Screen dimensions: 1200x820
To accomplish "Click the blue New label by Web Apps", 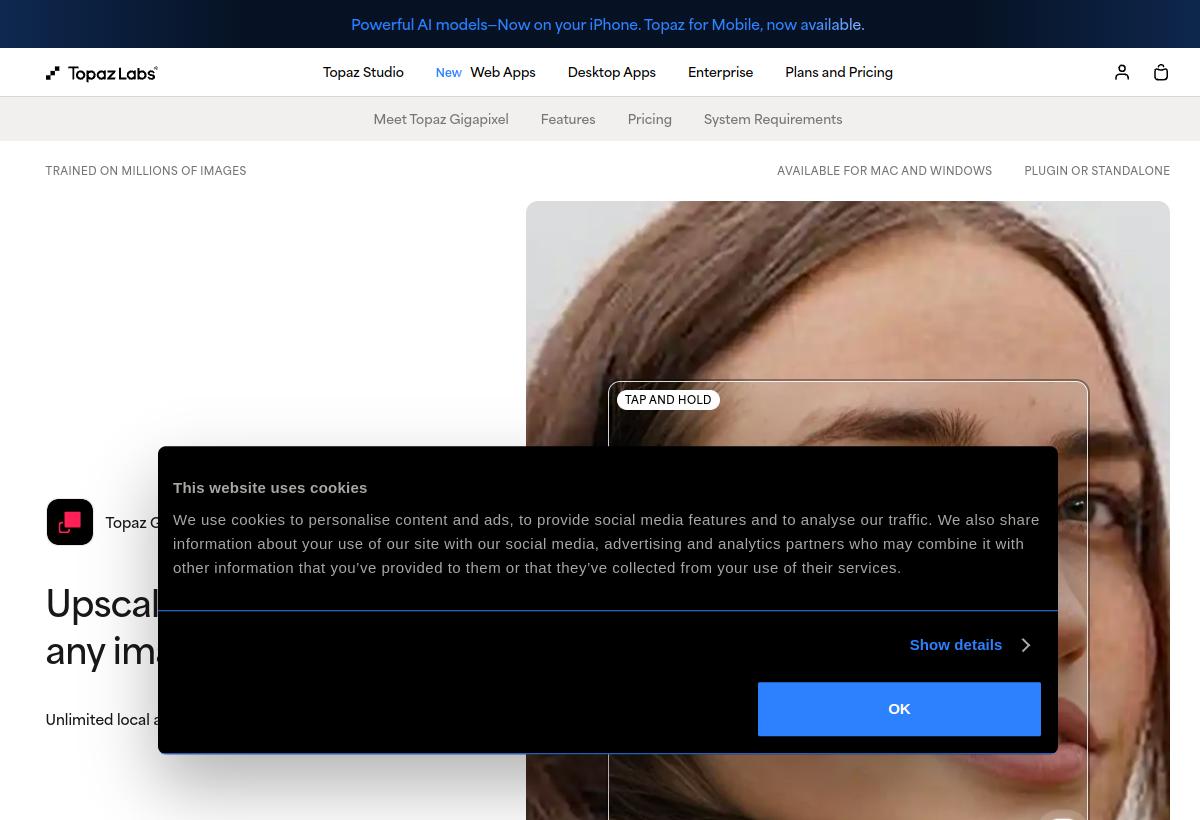I will click(x=449, y=73).
